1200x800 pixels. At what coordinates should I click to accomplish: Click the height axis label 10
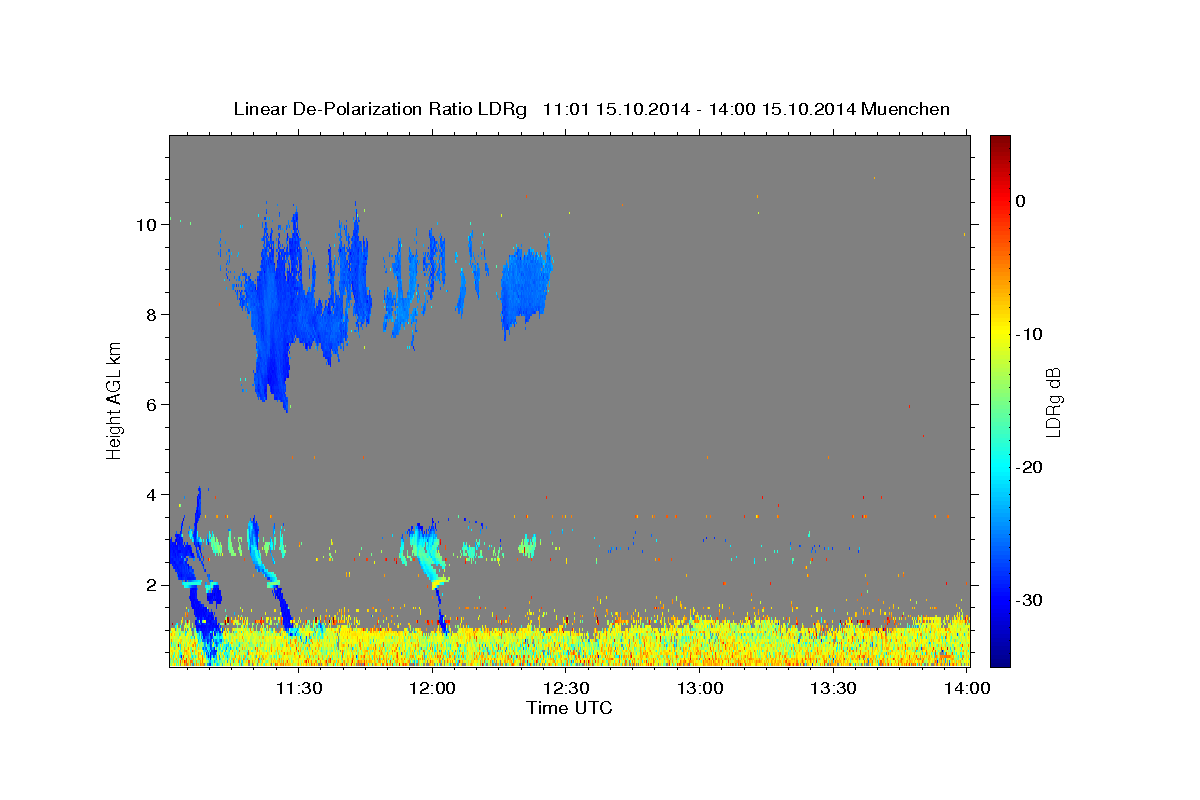pyautogui.click(x=146, y=224)
